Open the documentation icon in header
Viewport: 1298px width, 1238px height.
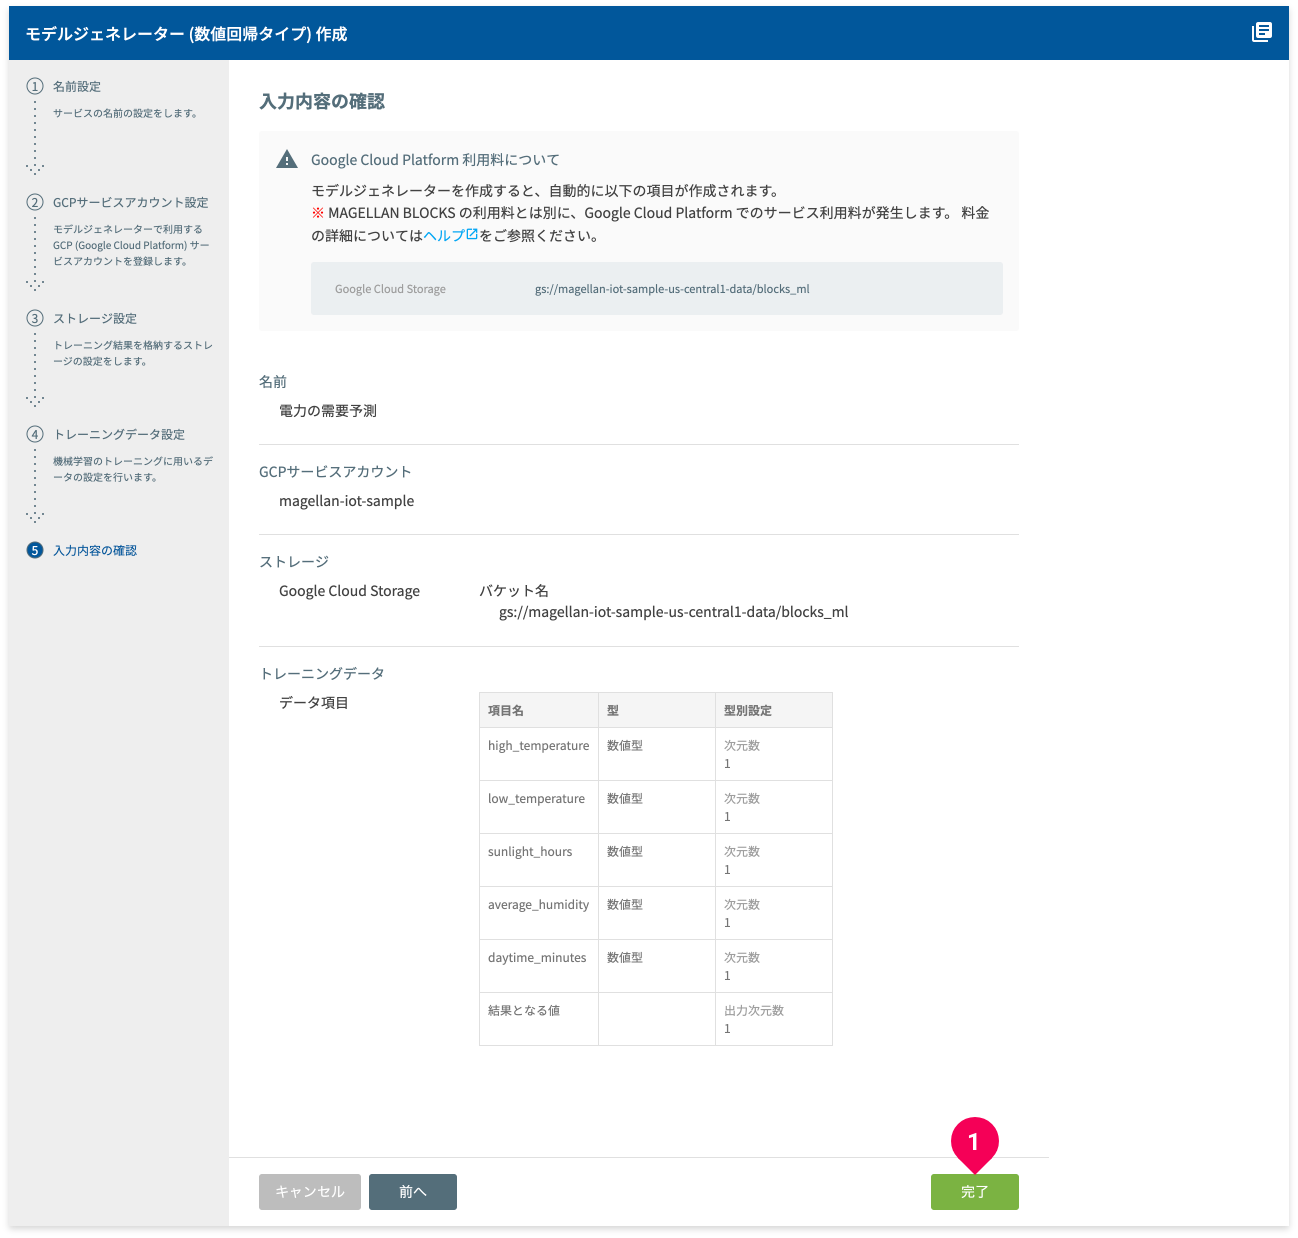(1262, 32)
